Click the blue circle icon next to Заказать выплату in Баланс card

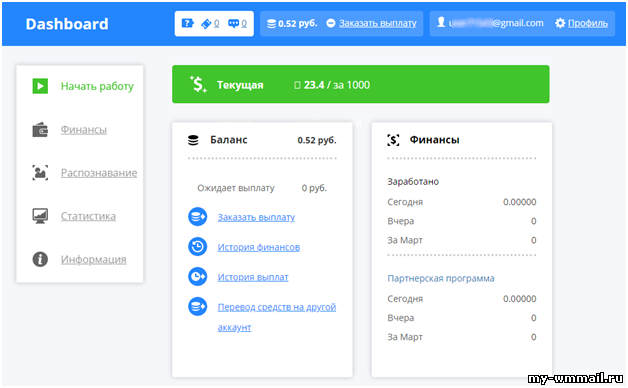point(197,217)
